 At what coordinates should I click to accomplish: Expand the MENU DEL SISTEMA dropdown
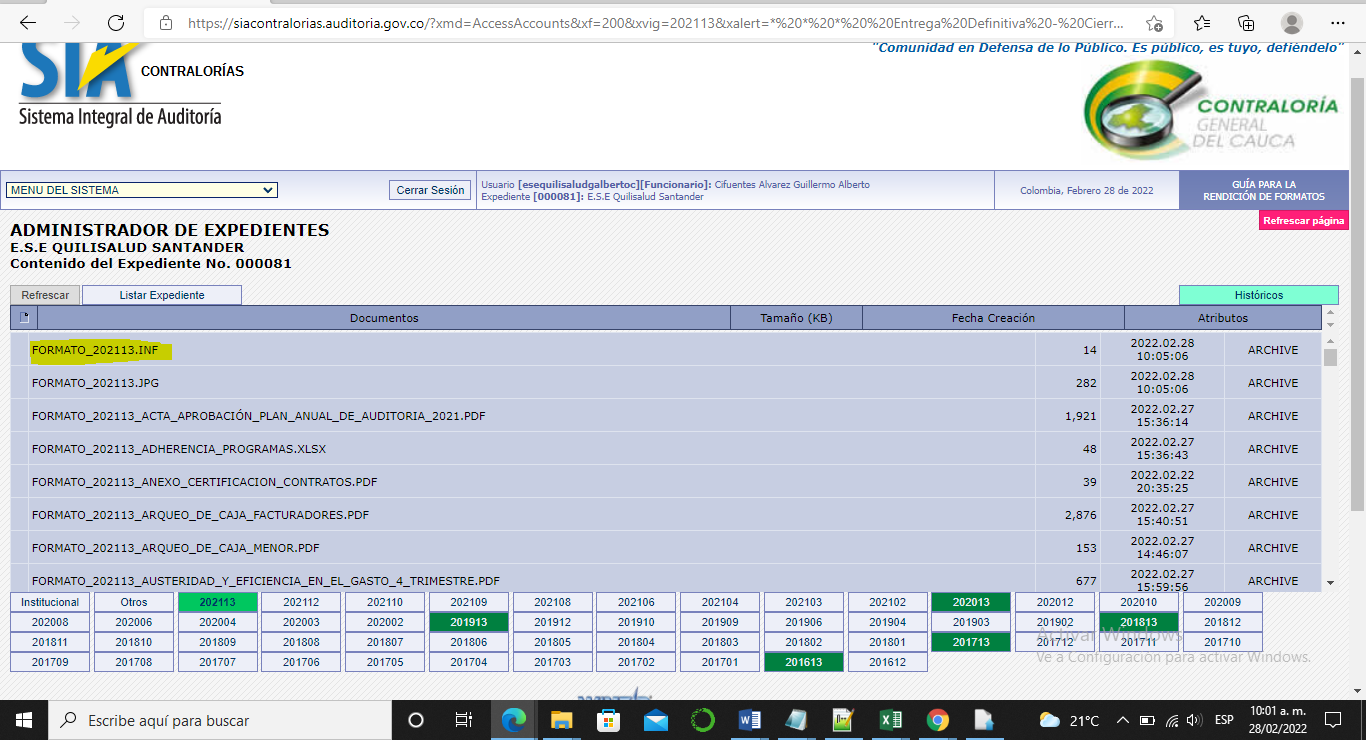tap(142, 190)
